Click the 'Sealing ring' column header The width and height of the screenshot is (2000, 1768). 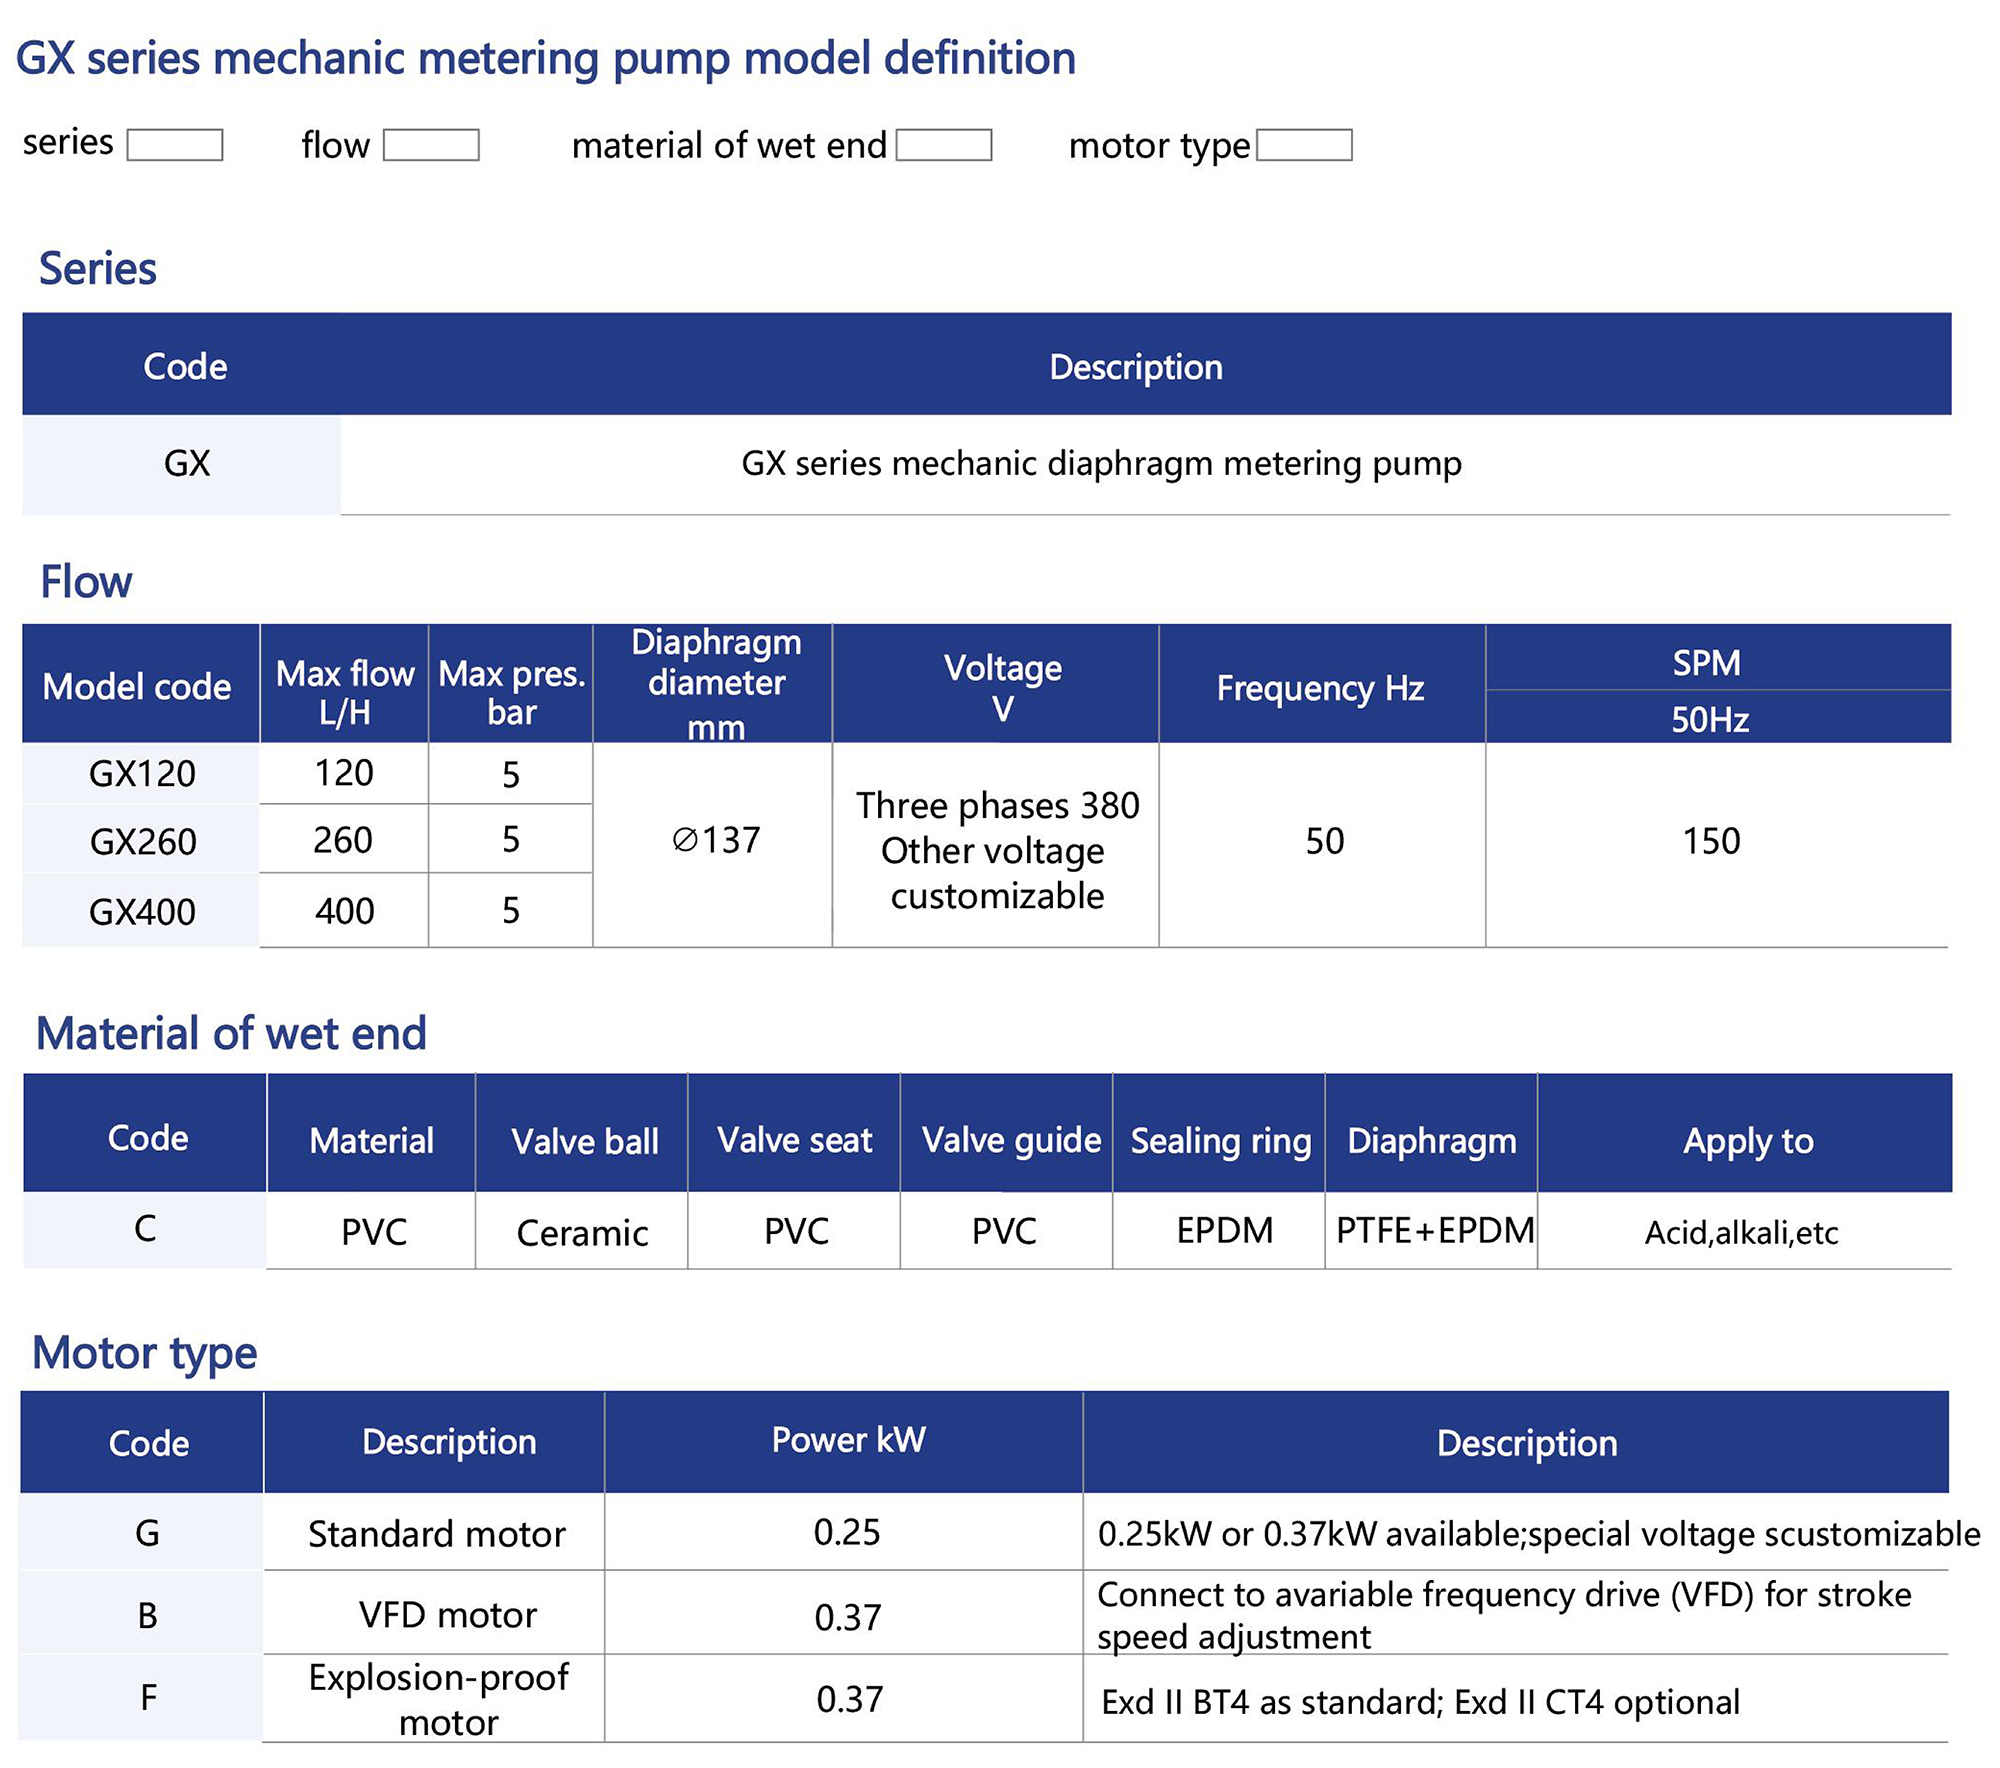(1221, 1142)
